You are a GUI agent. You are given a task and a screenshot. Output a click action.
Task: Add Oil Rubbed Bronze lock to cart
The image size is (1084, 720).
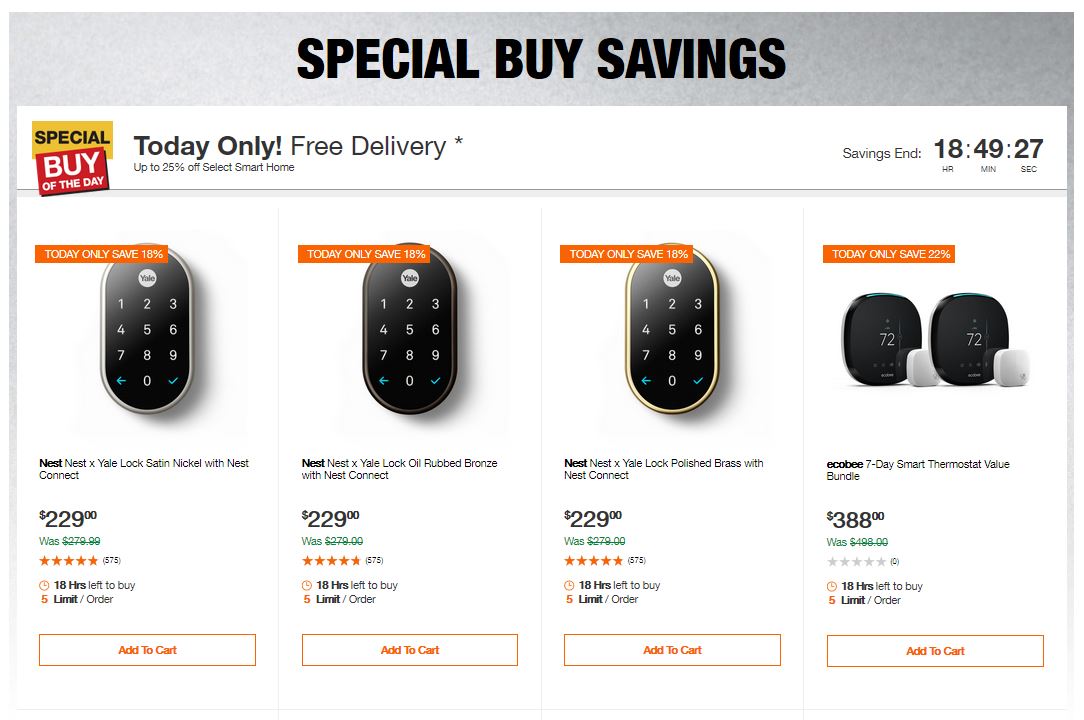[x=410, y=650]
